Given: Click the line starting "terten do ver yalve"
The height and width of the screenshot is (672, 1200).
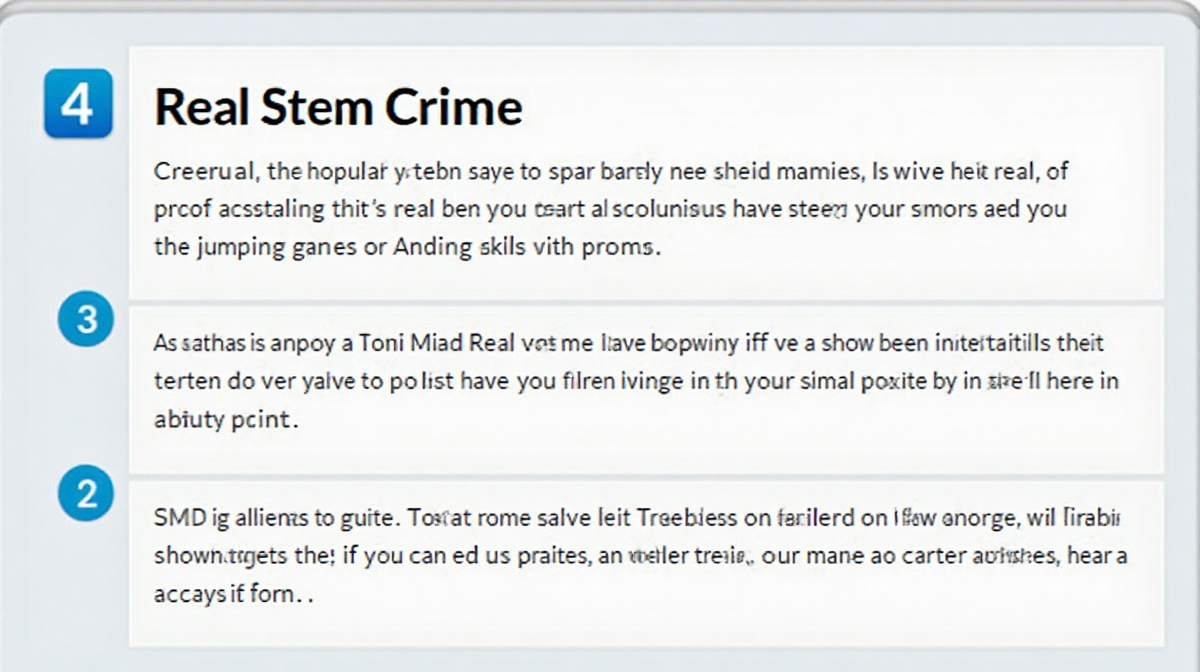Looking at the screenshot, I should point(636,381).
